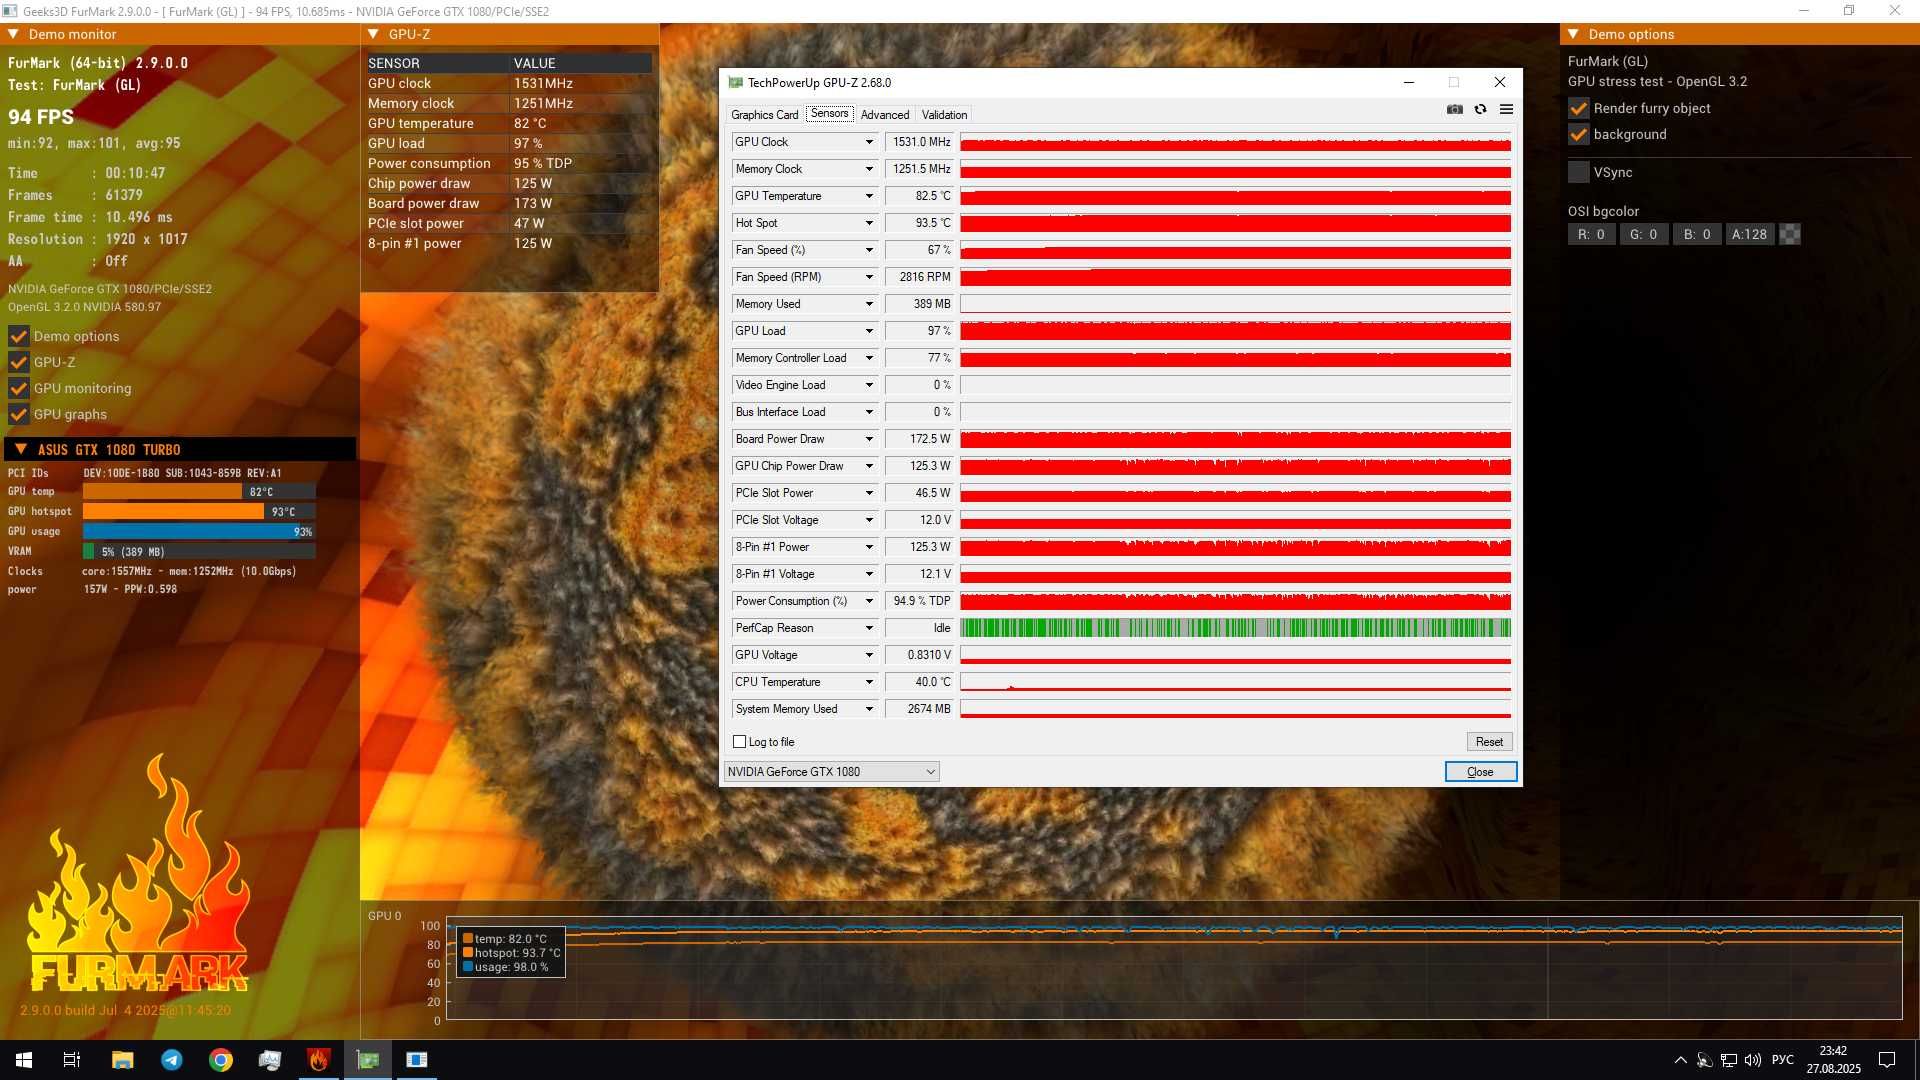Open the Windows Start menu

pos(24,1060)
